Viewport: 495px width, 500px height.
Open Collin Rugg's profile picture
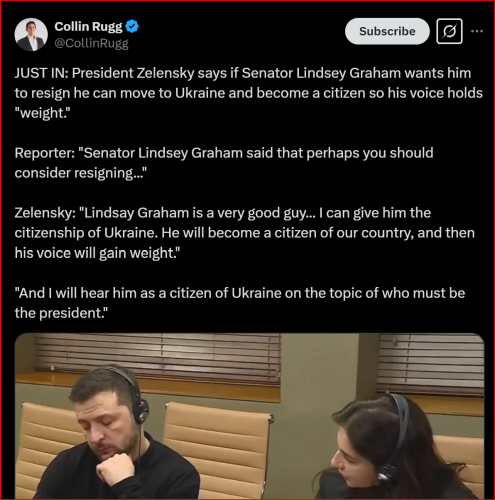coord(31,35)
